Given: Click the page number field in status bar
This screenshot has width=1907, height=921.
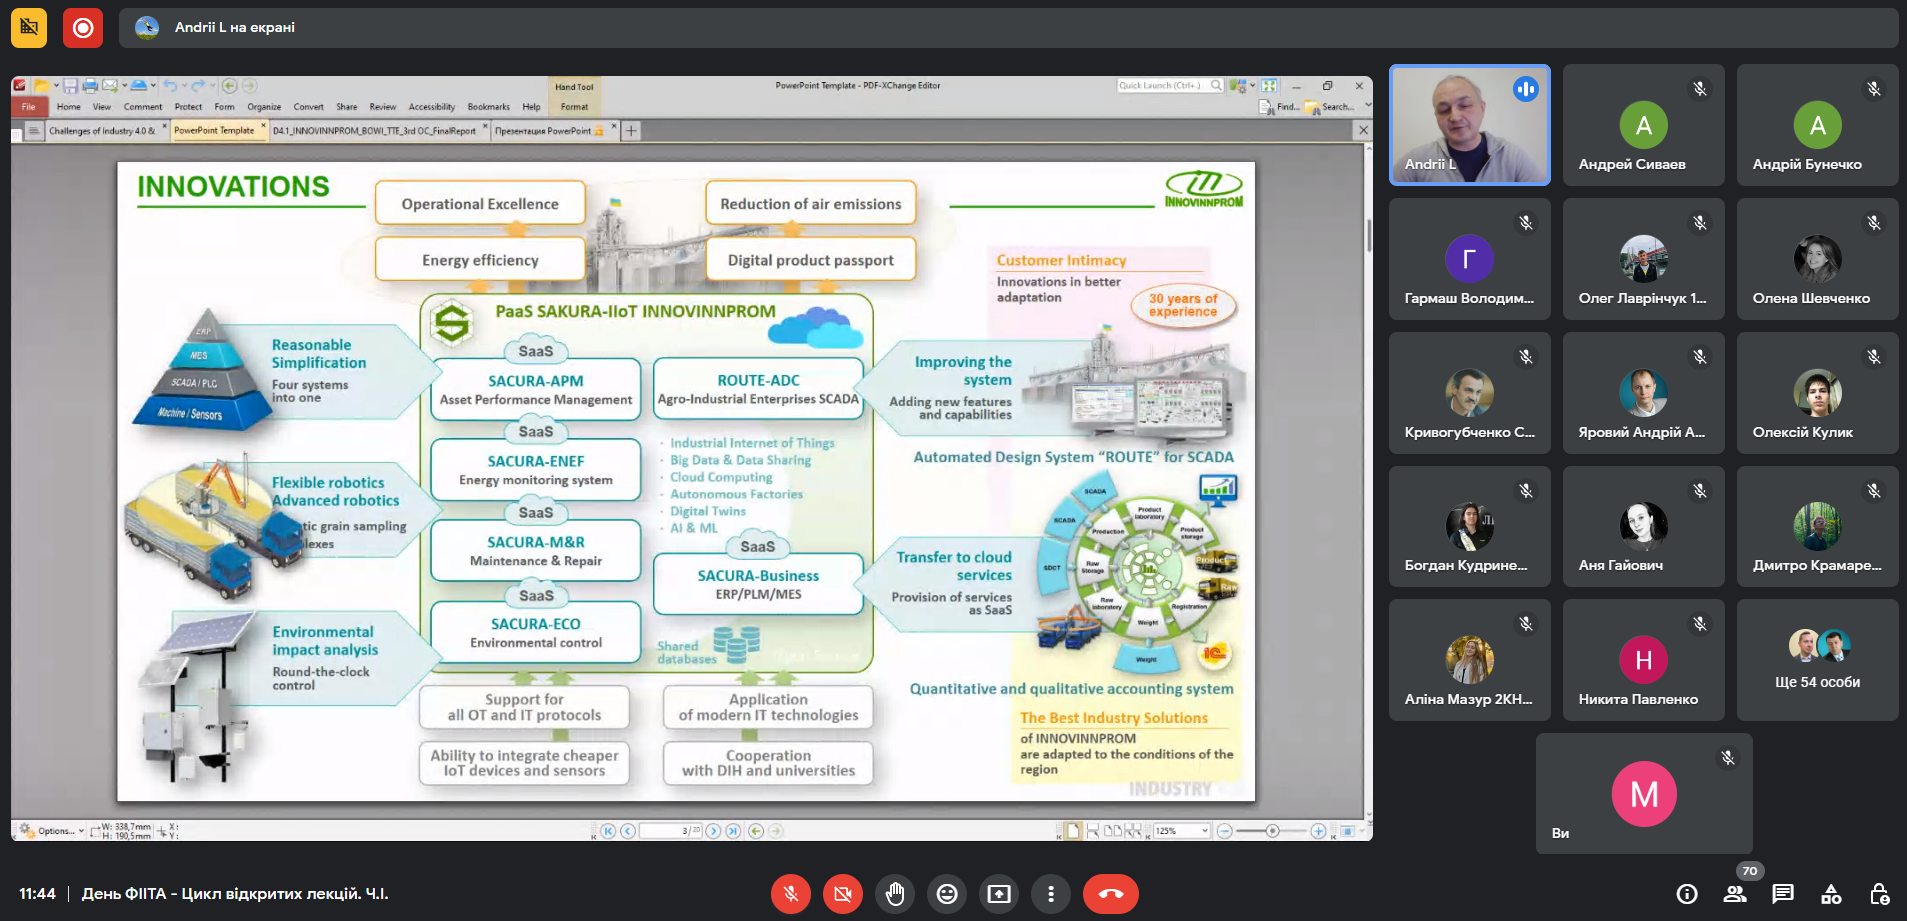Looking at the screenshot, I should pyautogui.click(x=670, y=831).
